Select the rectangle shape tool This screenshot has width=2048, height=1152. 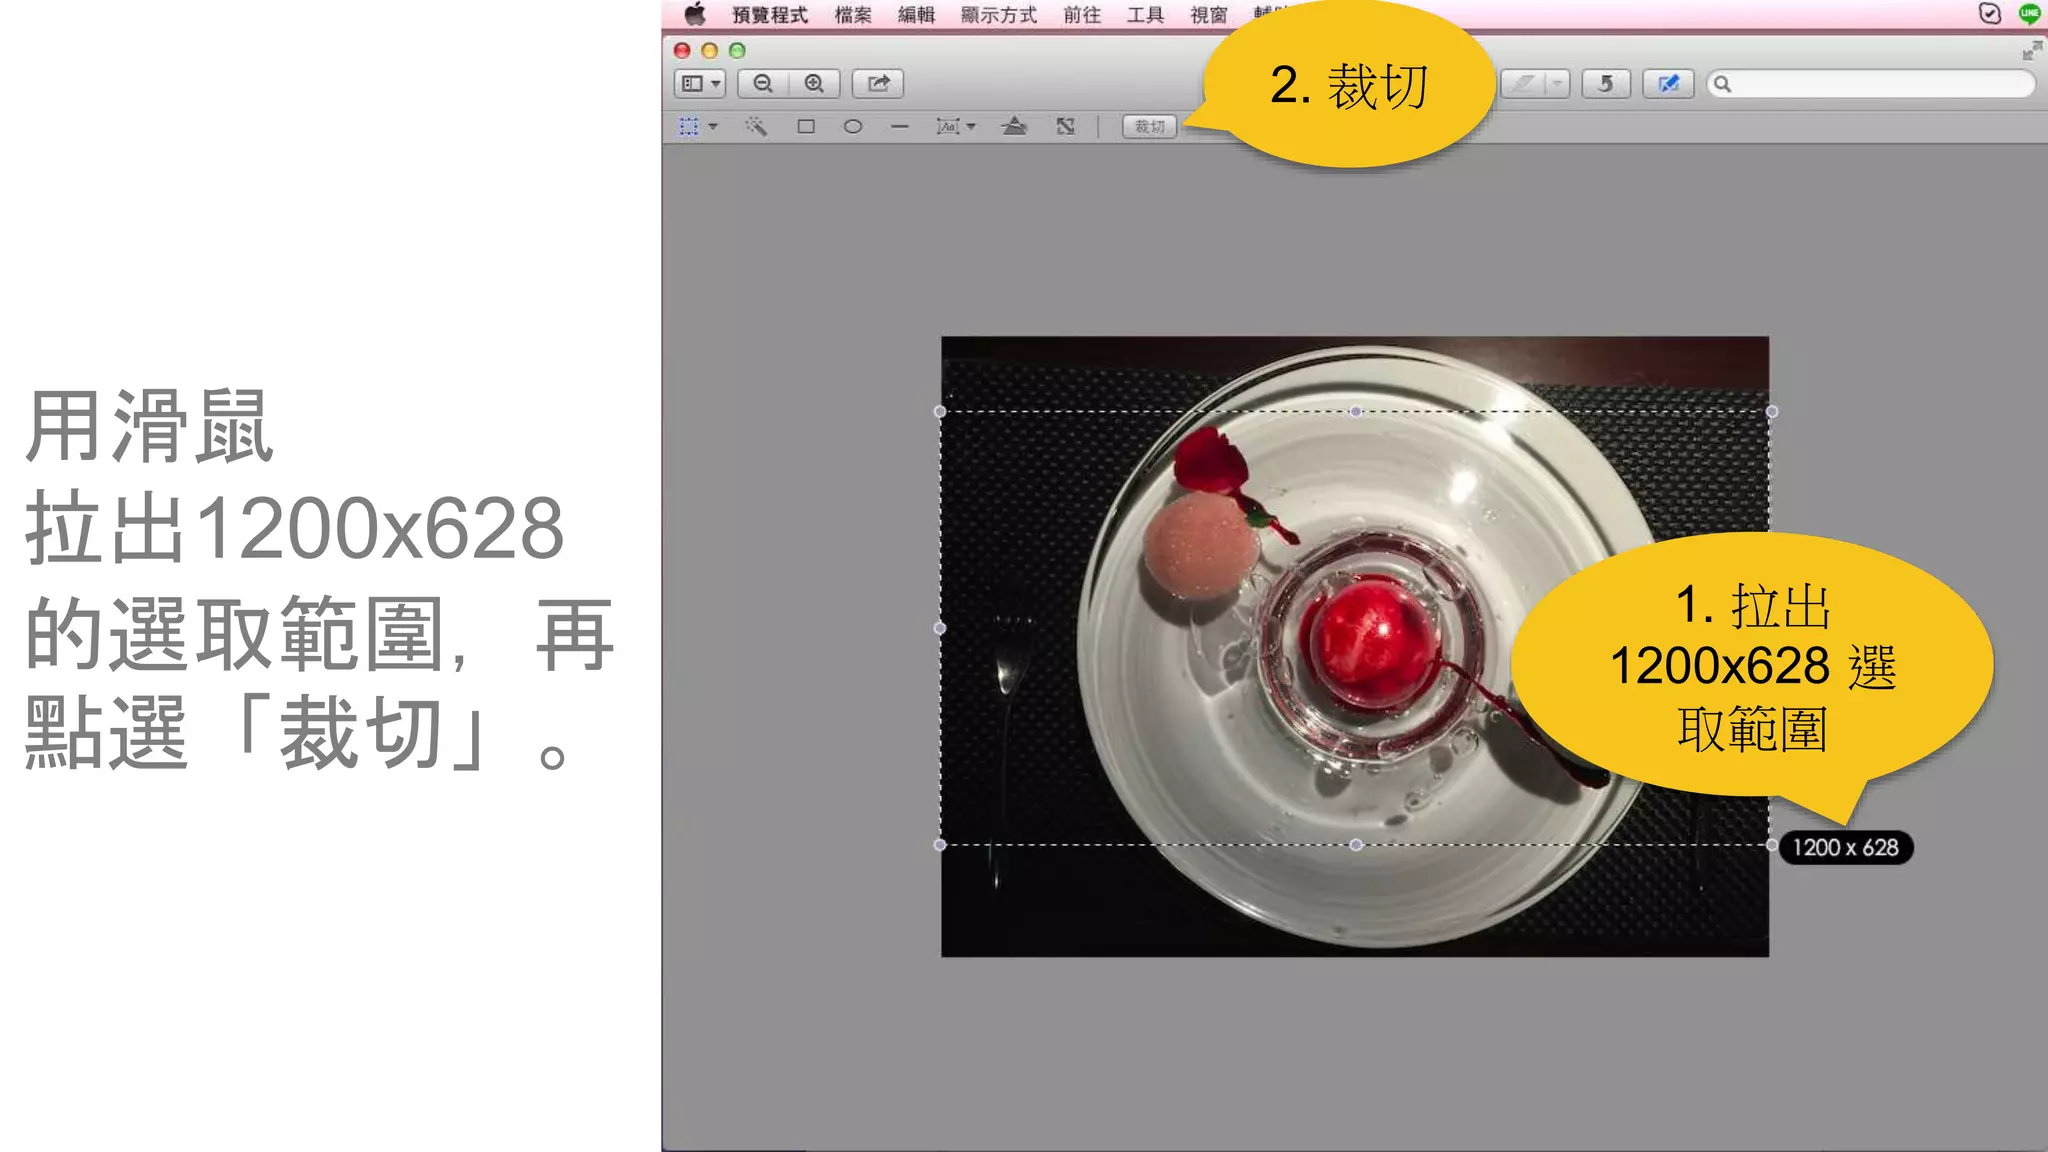[x=806, y=126]
